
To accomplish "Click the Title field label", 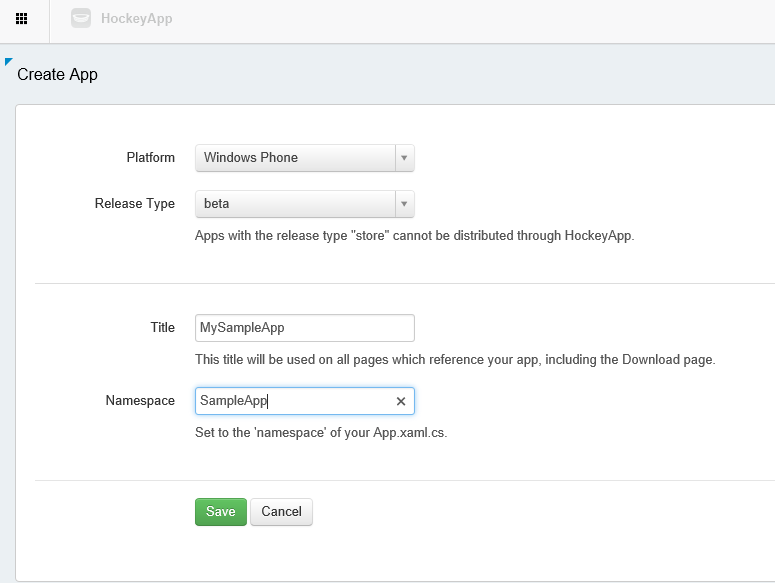I will [161, 327].
